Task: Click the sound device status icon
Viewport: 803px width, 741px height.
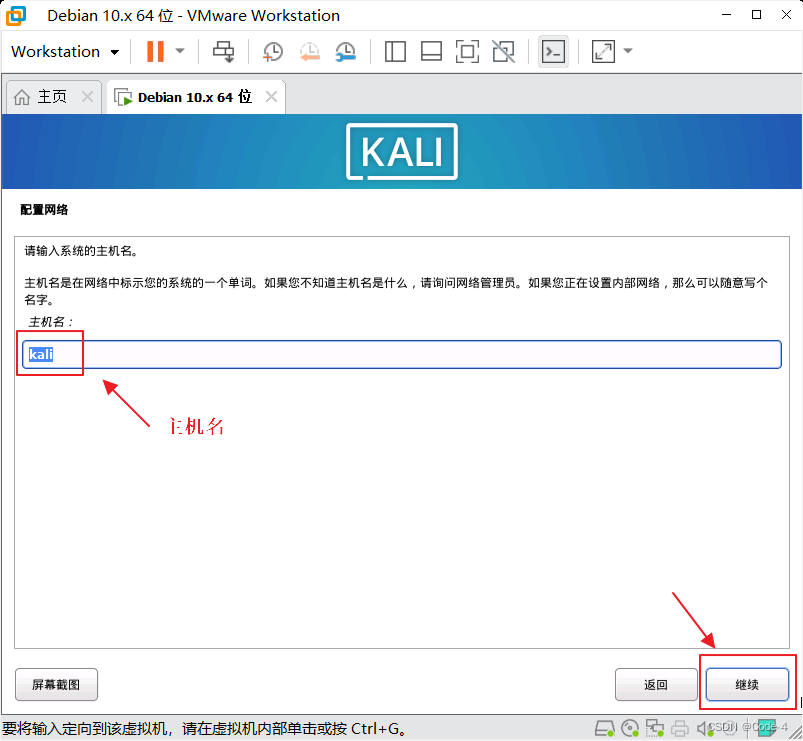Action: coord(704,728)
